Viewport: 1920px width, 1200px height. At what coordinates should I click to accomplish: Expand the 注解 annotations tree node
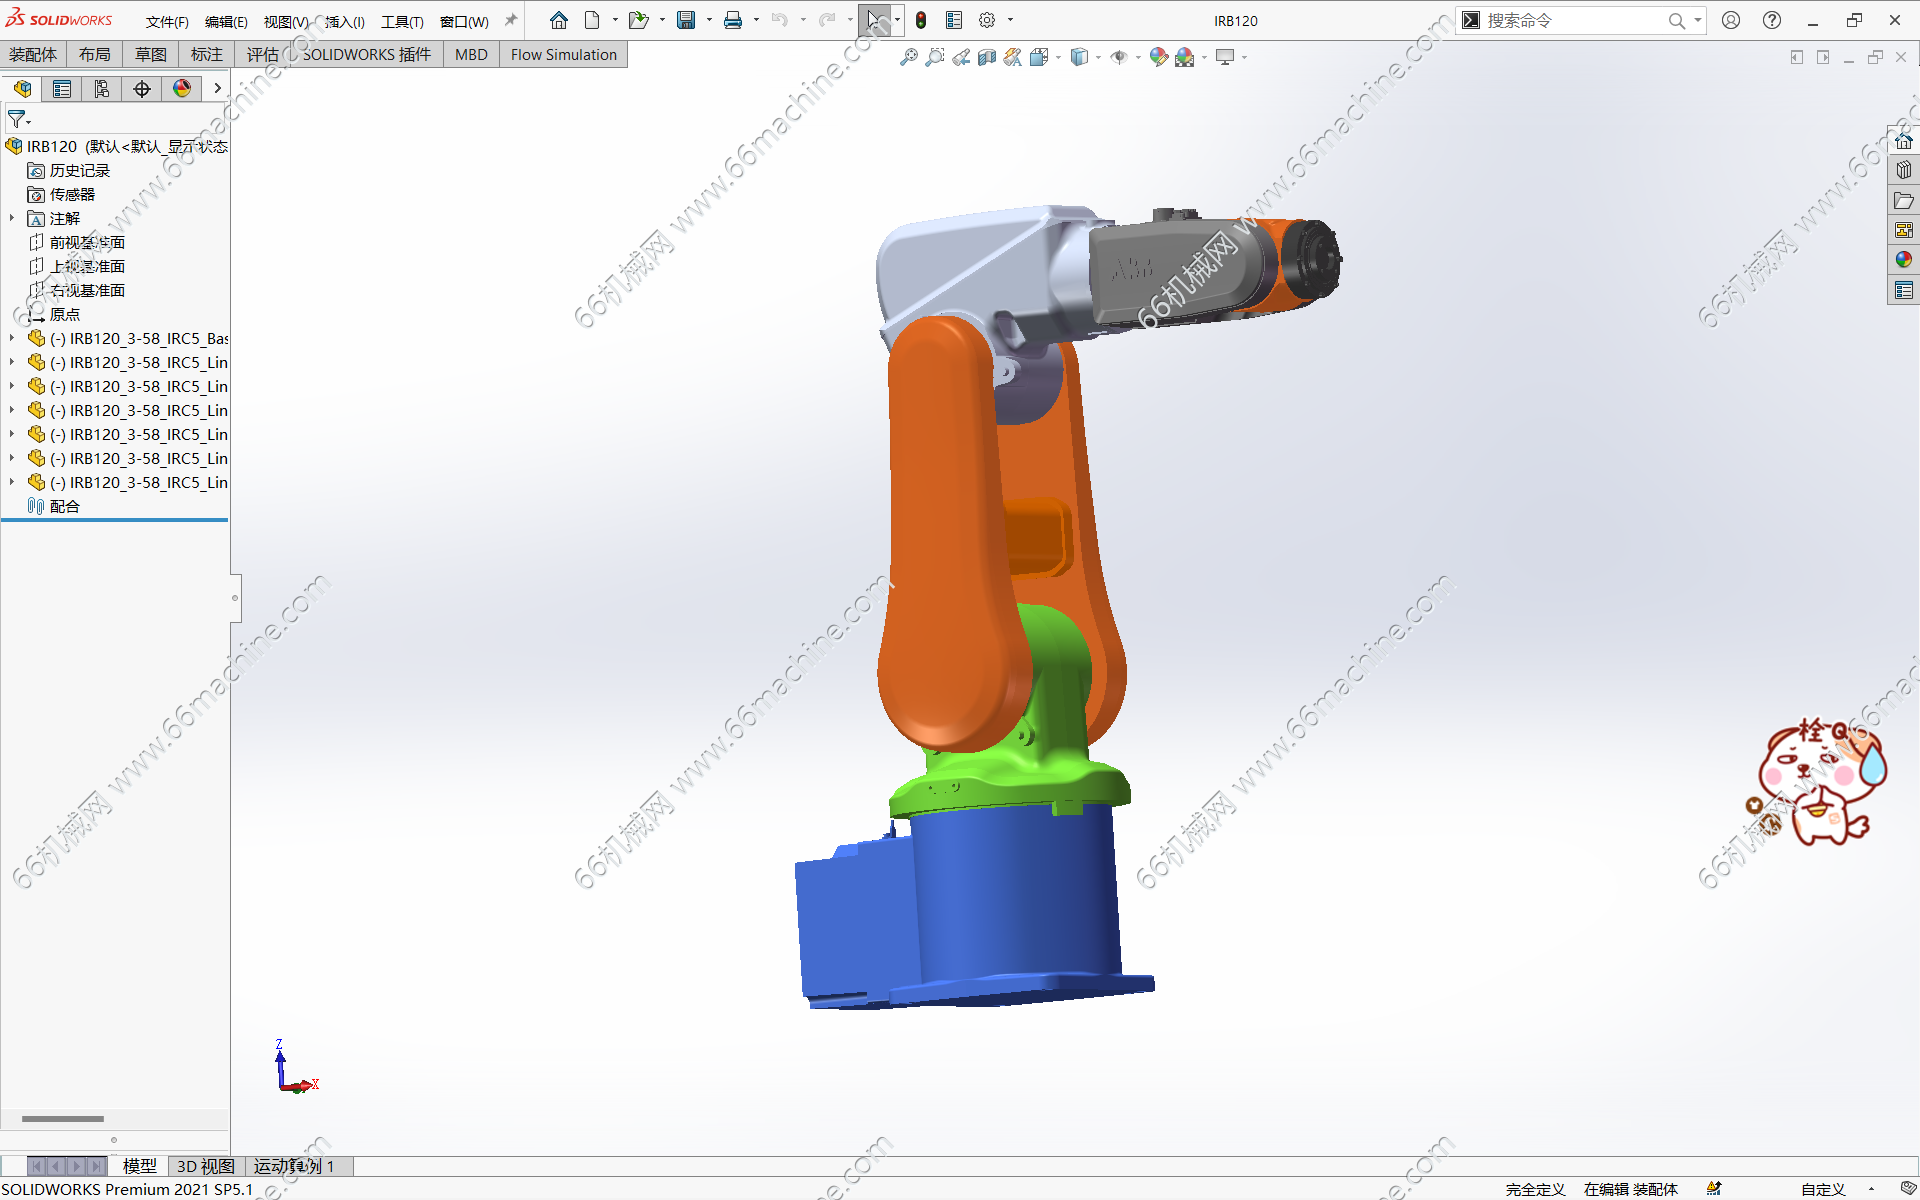[12, 218]
